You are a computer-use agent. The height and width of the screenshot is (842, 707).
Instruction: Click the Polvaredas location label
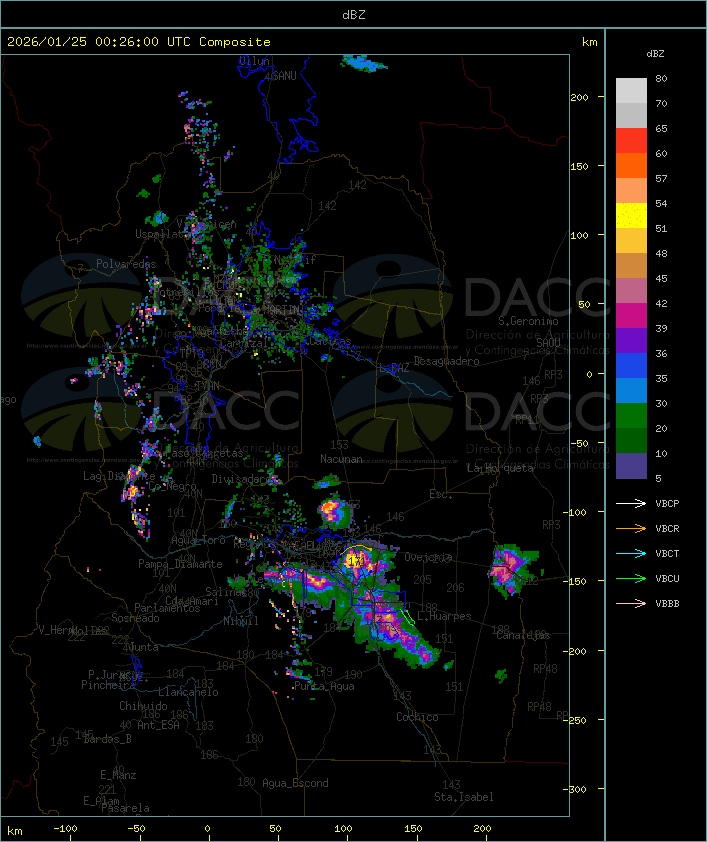pyautogui.click(x=126, y=264)
